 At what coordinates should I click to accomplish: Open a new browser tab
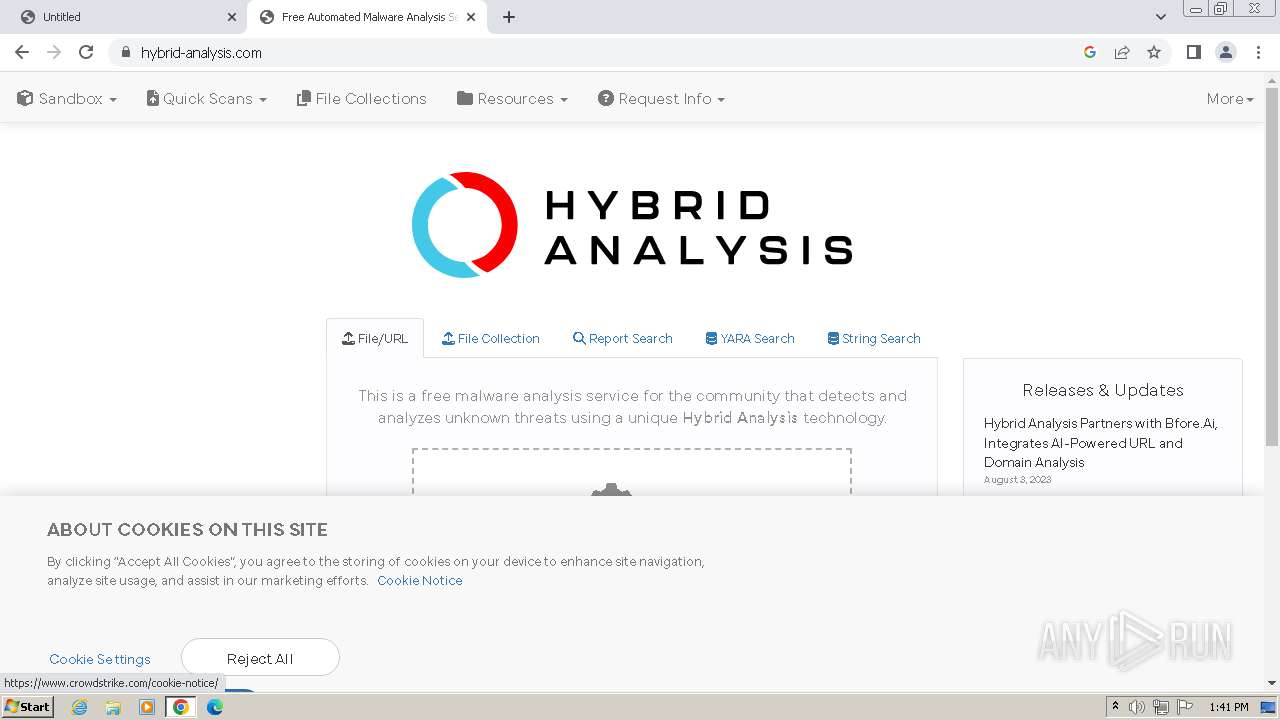[509, 17]
